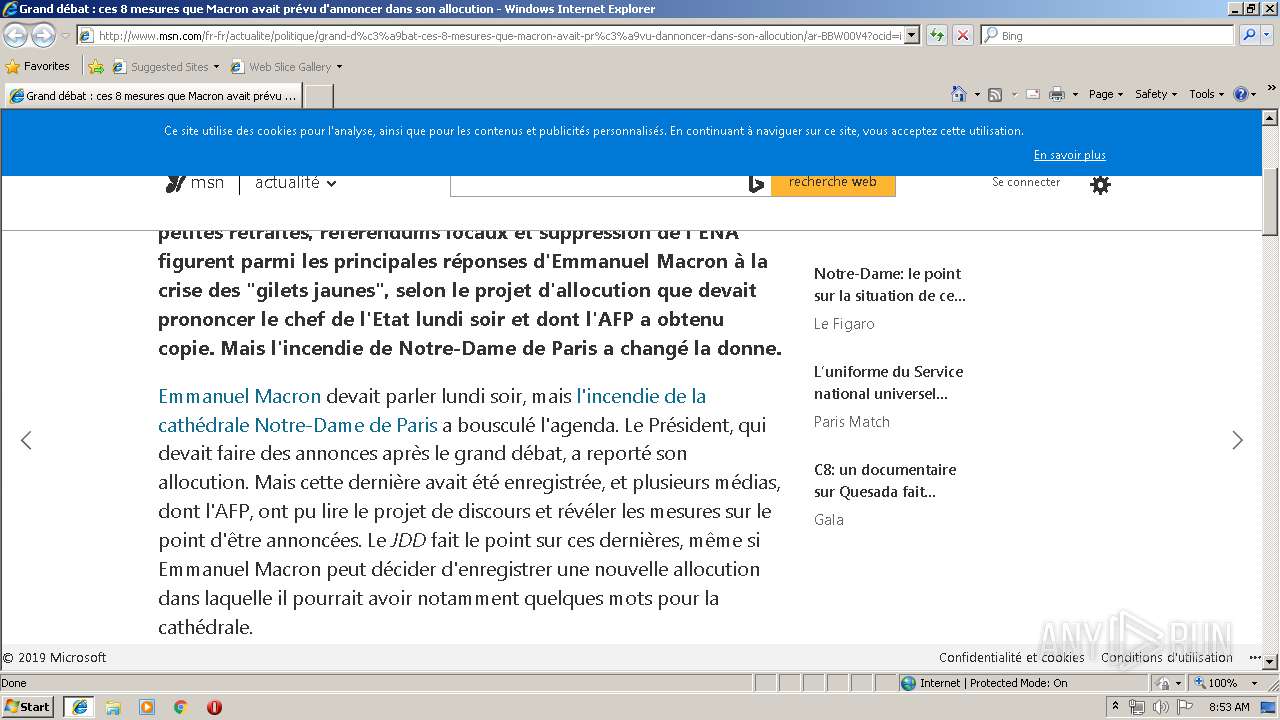Open L'uniforme du Service national article
This screenshot has width=1280, height=720.
889,382
